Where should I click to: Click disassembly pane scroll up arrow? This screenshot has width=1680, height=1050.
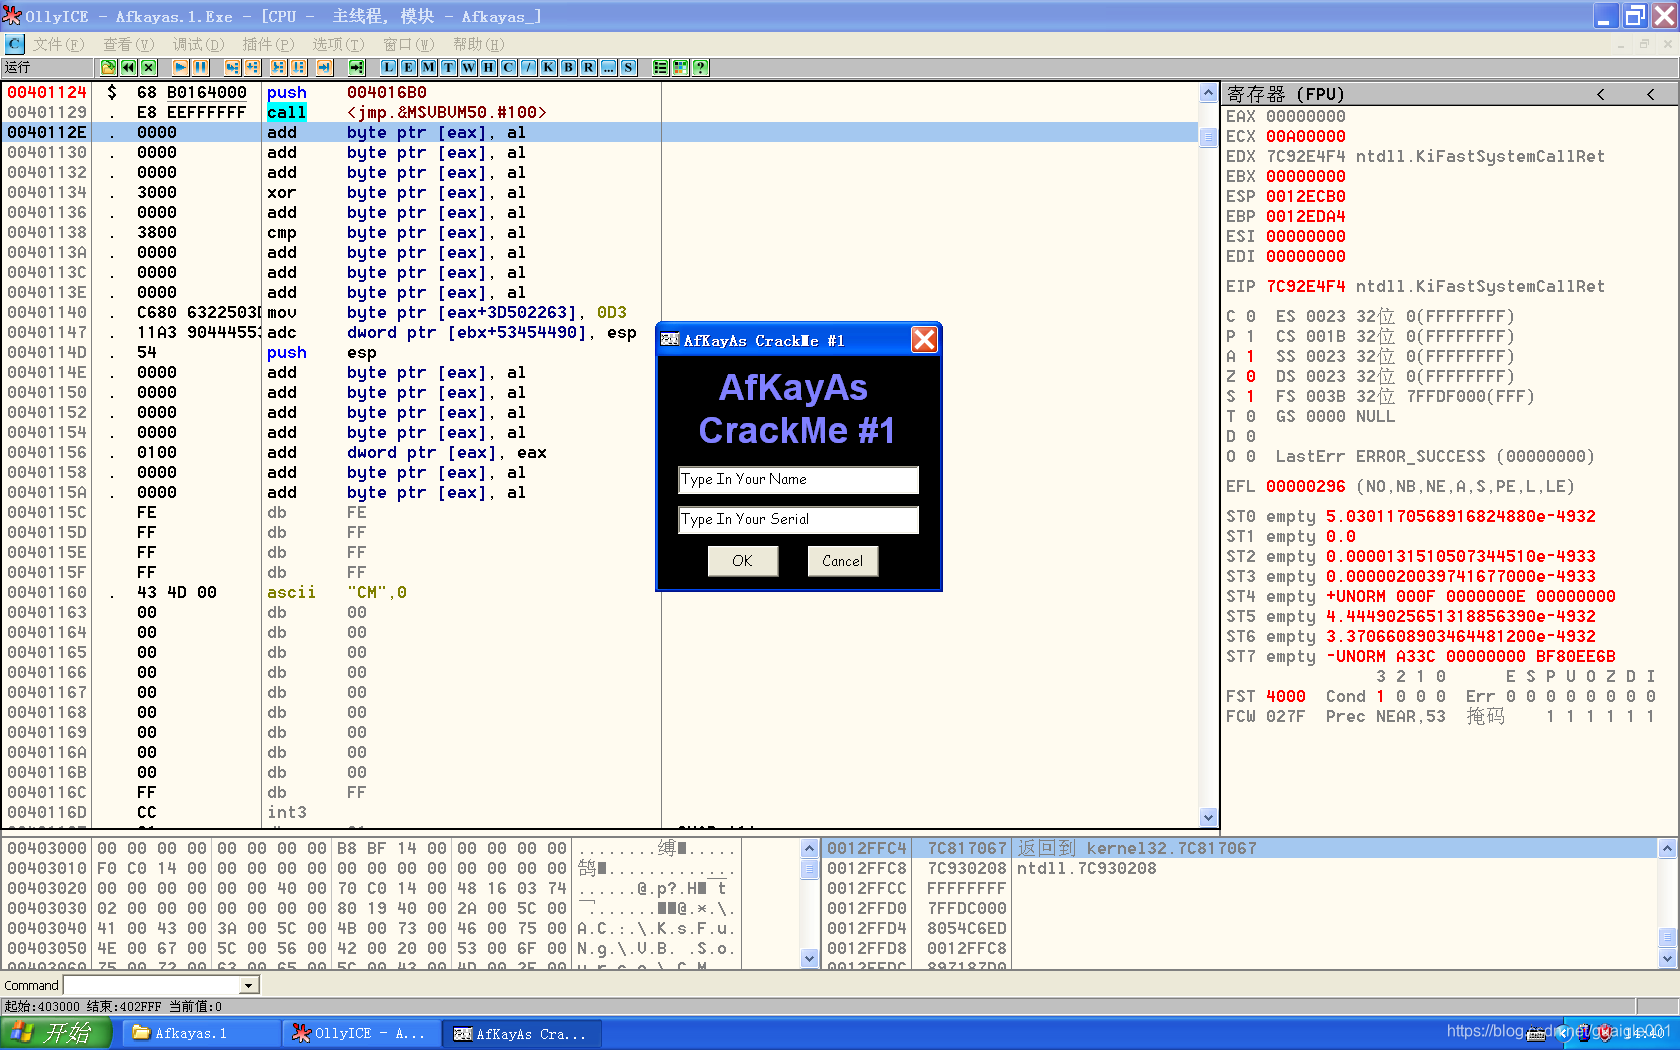click(1208, 93)
